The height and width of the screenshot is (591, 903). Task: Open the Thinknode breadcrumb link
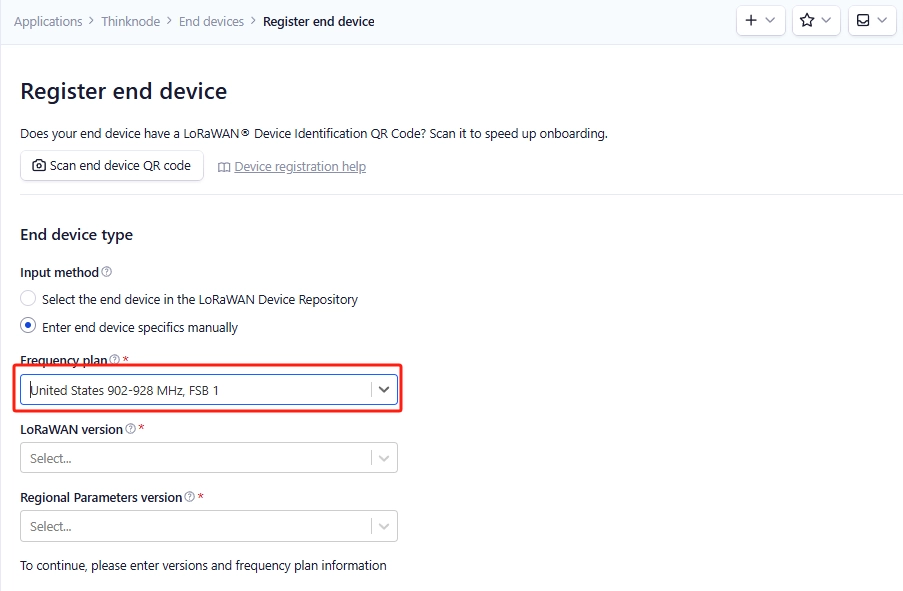[x=131, y=21]
